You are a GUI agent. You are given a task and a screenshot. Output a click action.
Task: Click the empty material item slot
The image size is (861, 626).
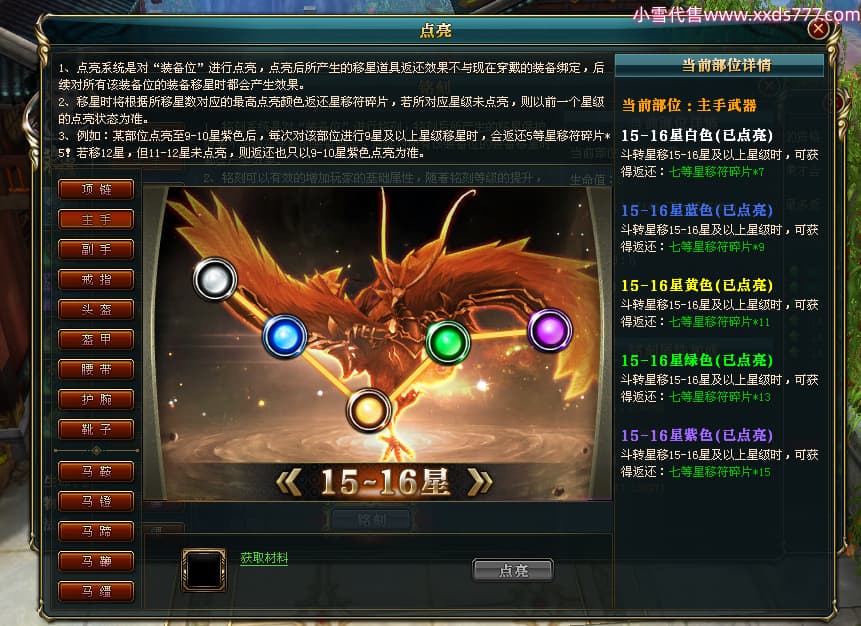coord(204,570)
